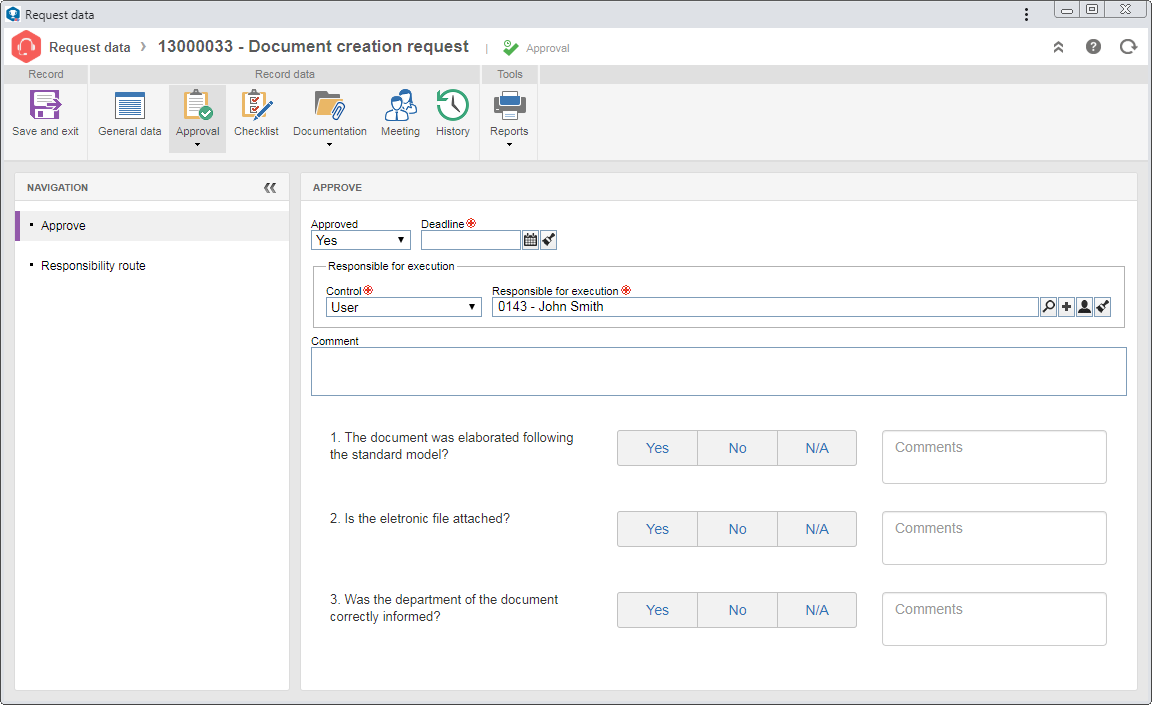Expand the Reports dropdown arrow
This screenshot has width=1152, height=705.
click(509, 145)
